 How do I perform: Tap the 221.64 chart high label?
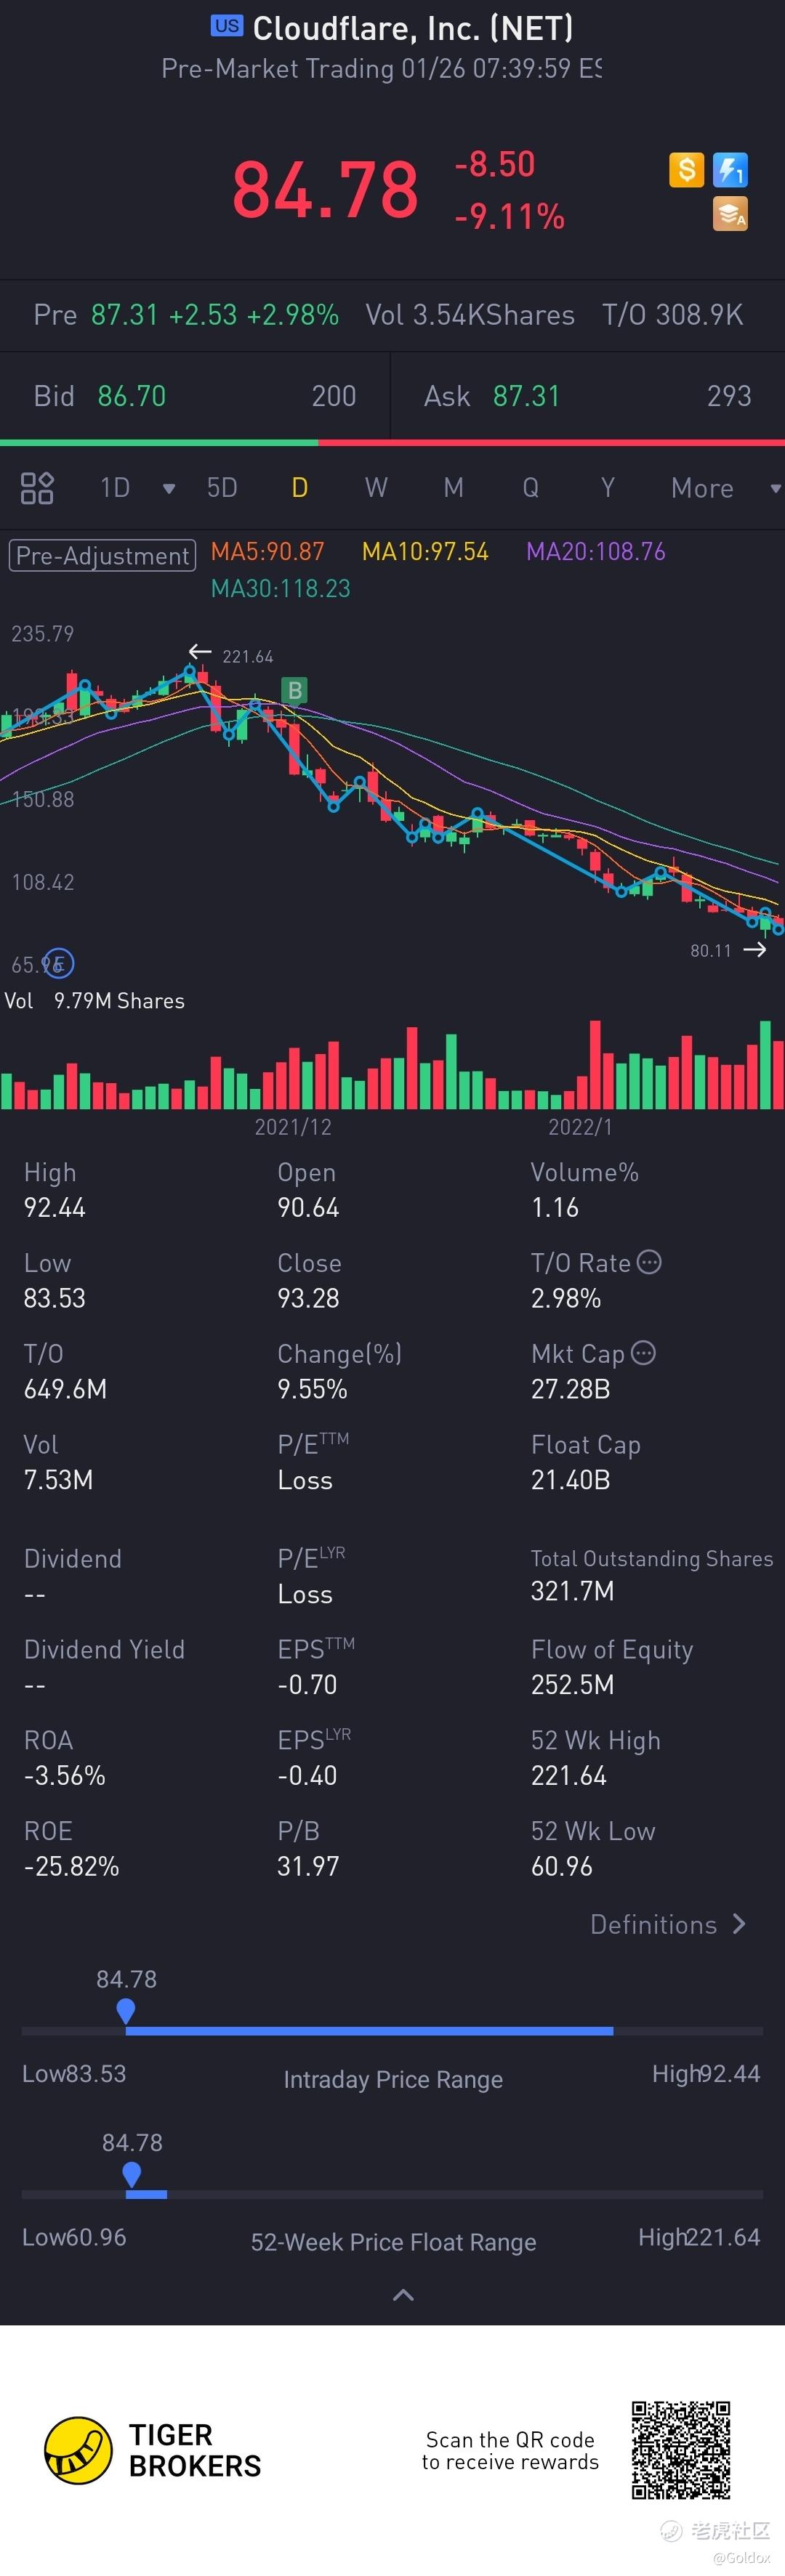point(247,656)
